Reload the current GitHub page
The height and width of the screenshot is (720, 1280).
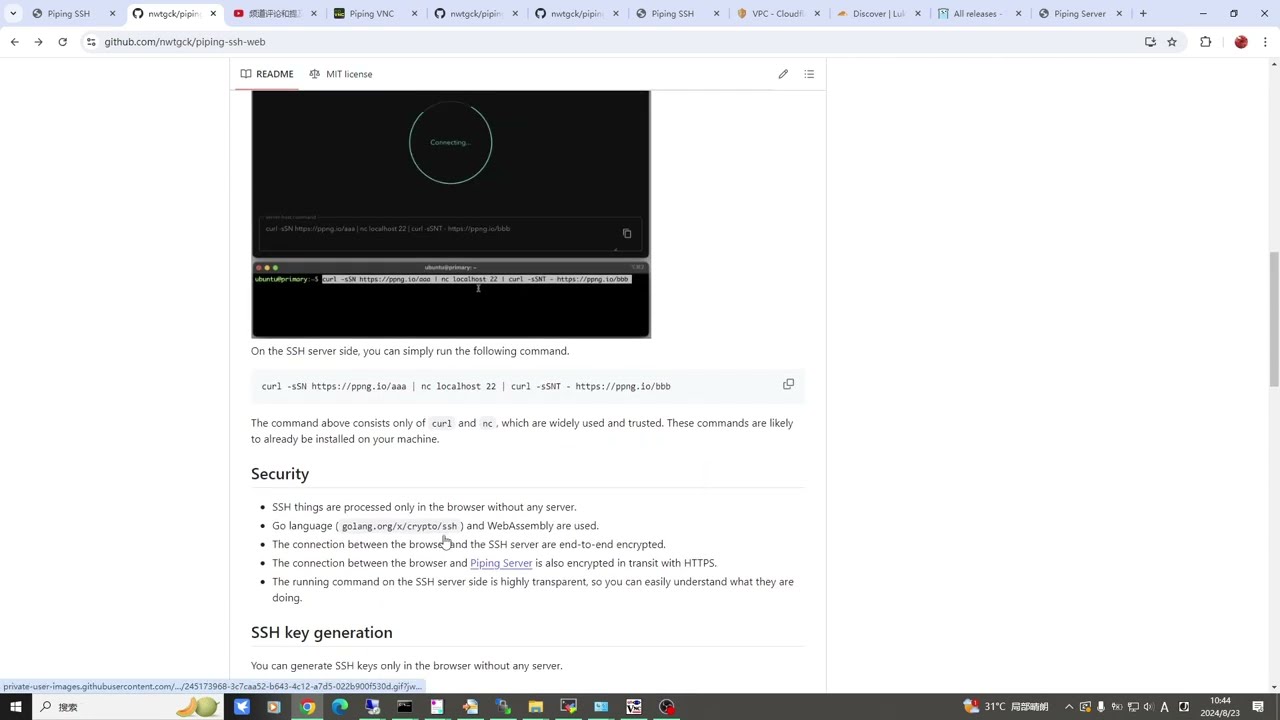(x=62, y=42)
